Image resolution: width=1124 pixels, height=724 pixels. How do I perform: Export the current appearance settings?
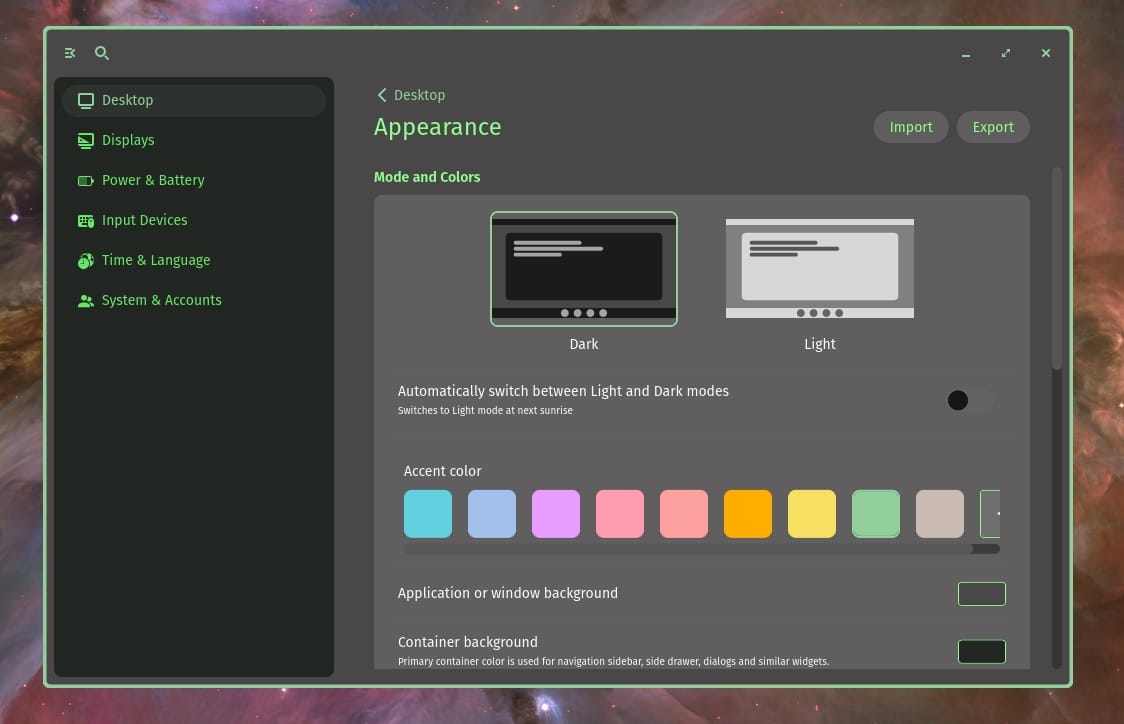992,127
